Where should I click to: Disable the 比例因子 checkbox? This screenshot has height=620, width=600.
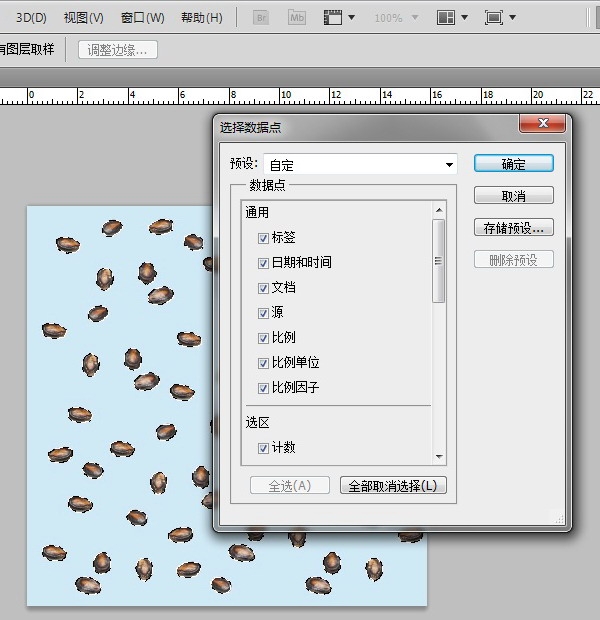click(x=263, y=388)
